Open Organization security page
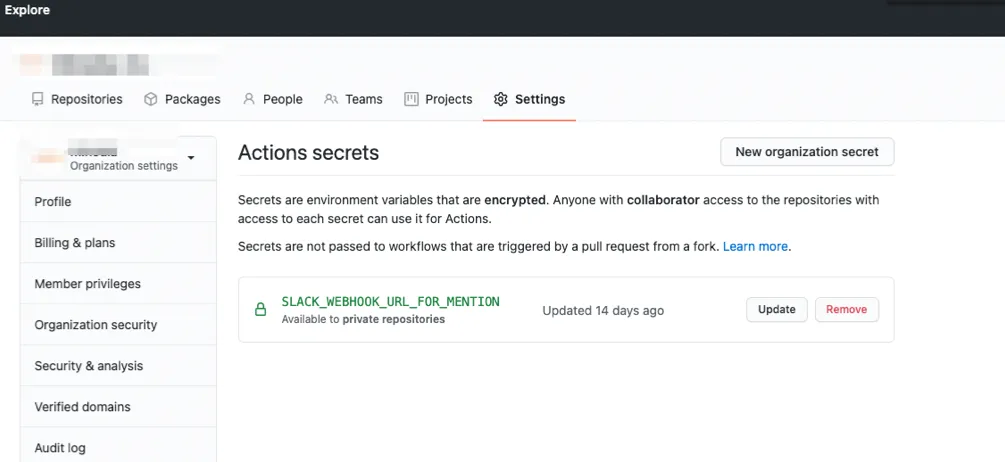Image resolution: width=1005 pixels, height=462 pixels. pos(95,325)
